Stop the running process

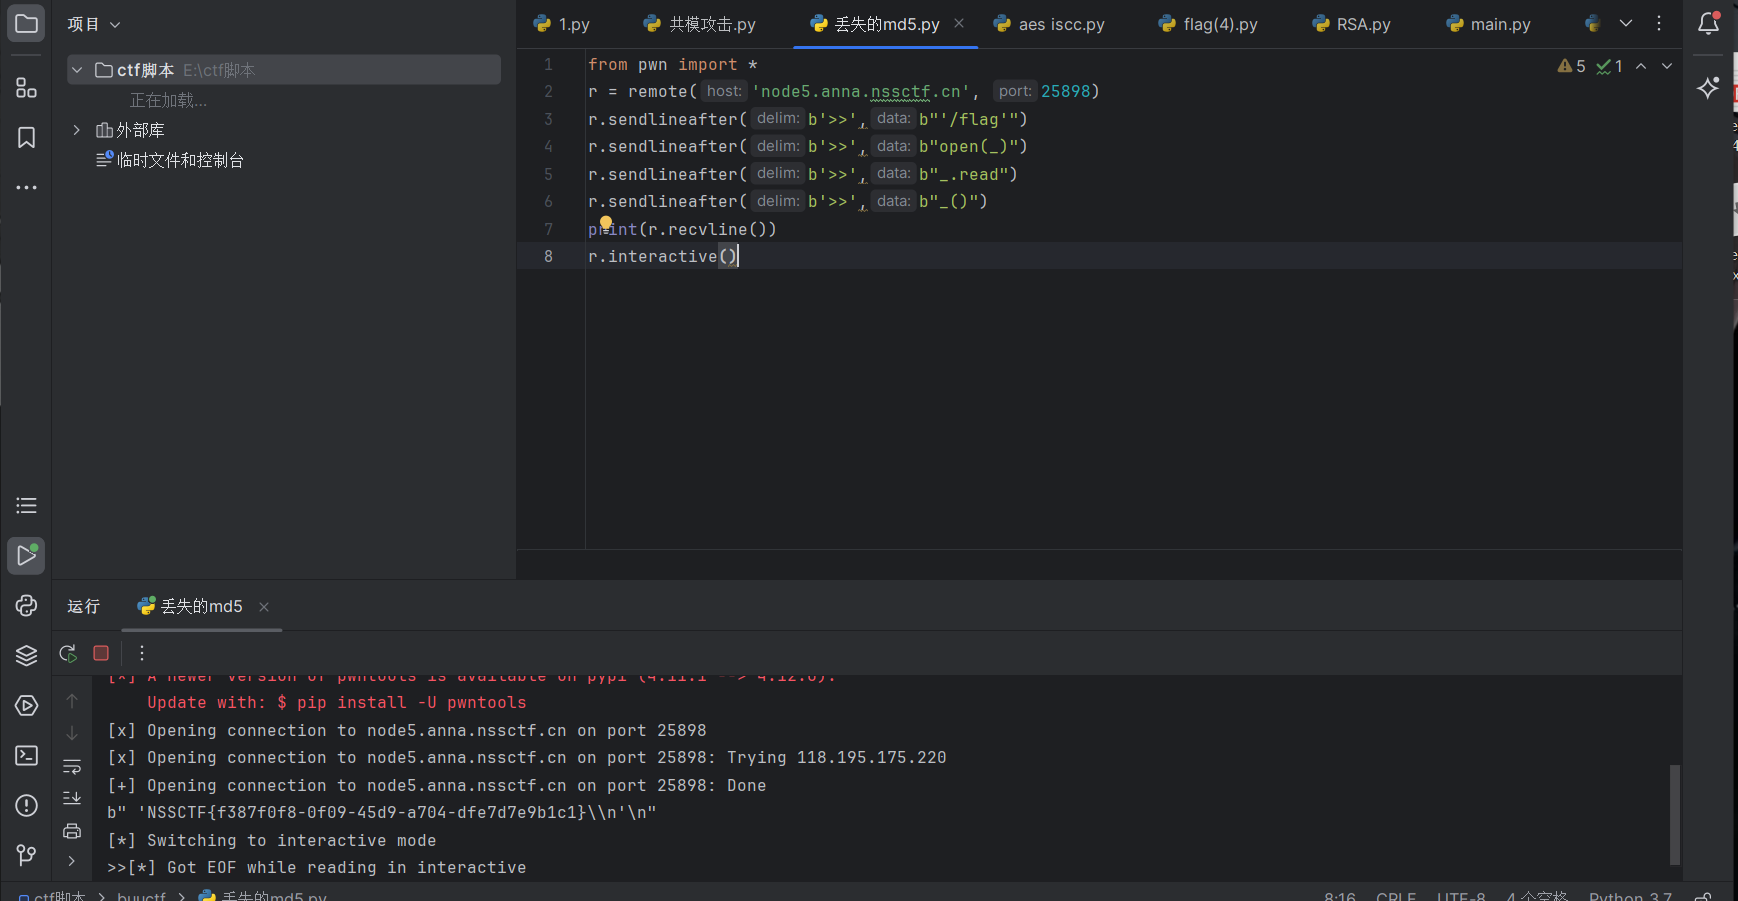[101, 653]
